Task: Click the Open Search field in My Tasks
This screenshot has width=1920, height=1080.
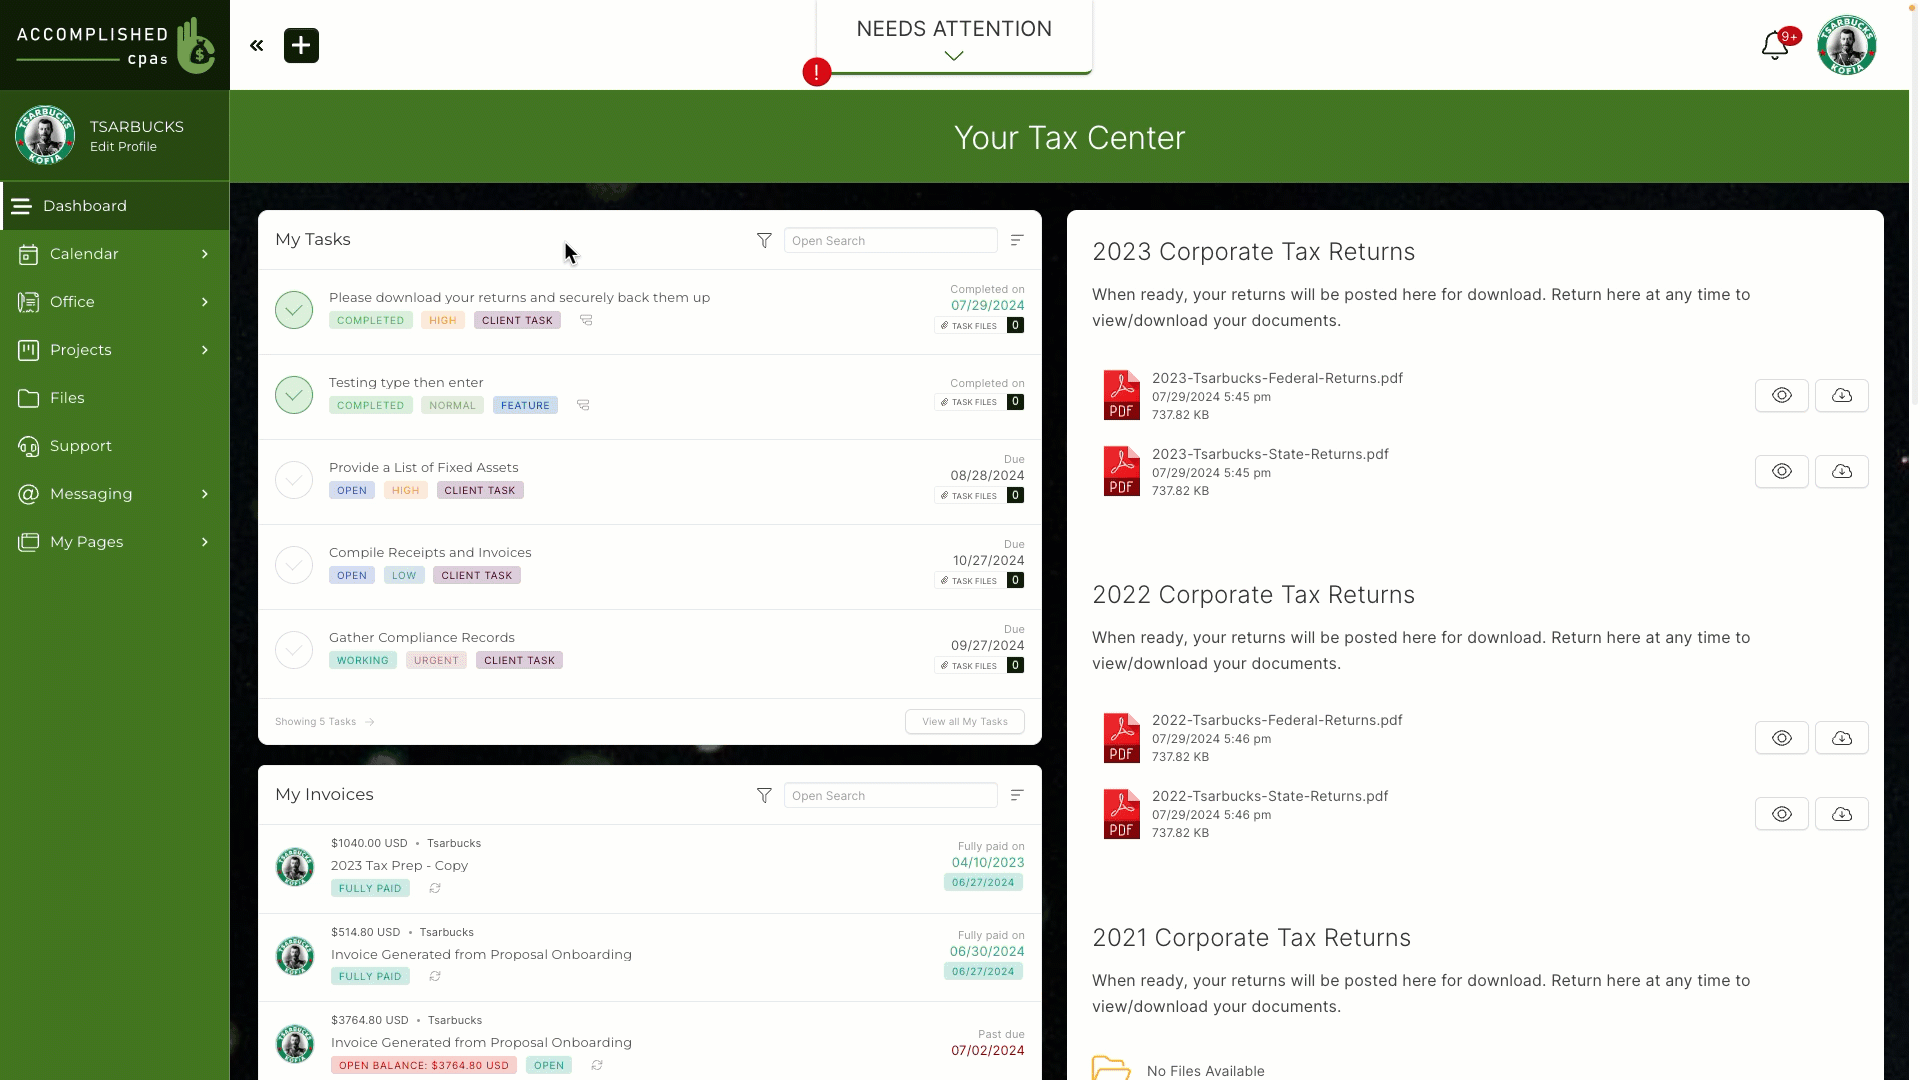Action: pos(890,240)
